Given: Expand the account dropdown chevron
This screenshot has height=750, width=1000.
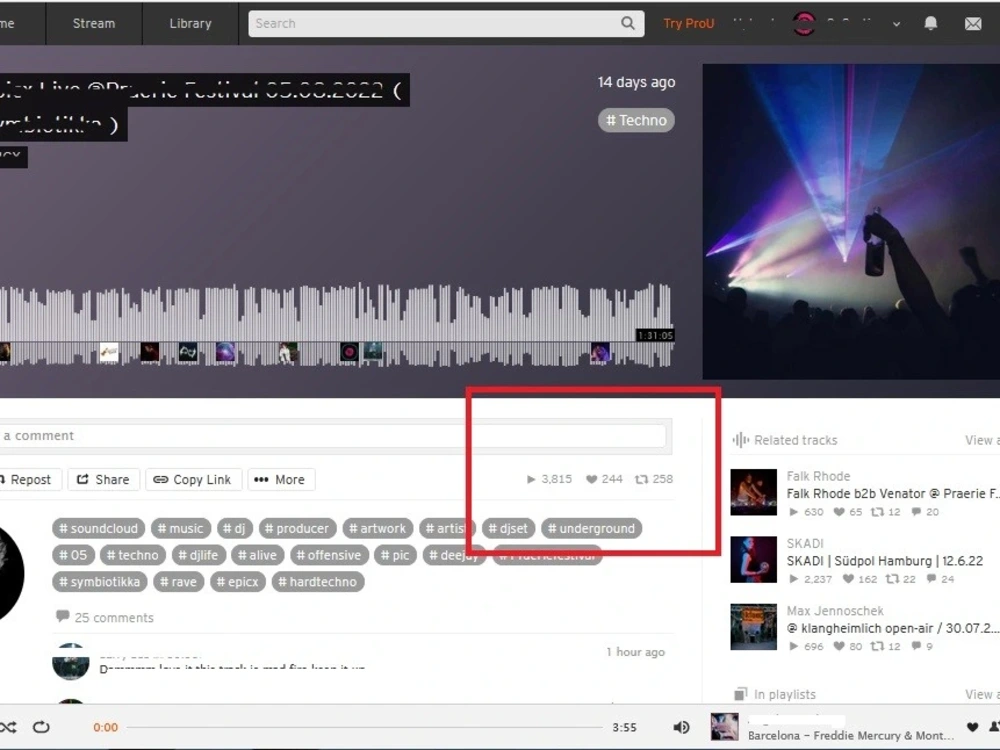Looking at the screenshot, I should 896,24.
